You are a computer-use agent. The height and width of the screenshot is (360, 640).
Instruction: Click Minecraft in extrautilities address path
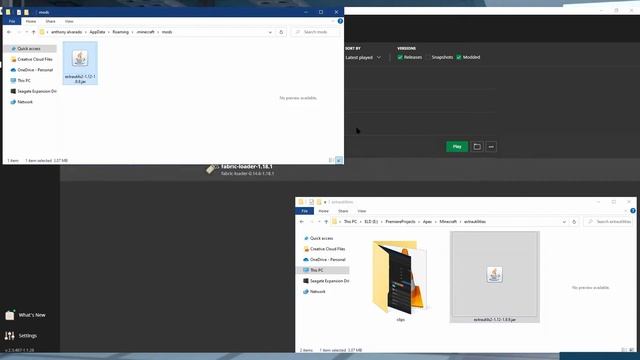point(448,222)
